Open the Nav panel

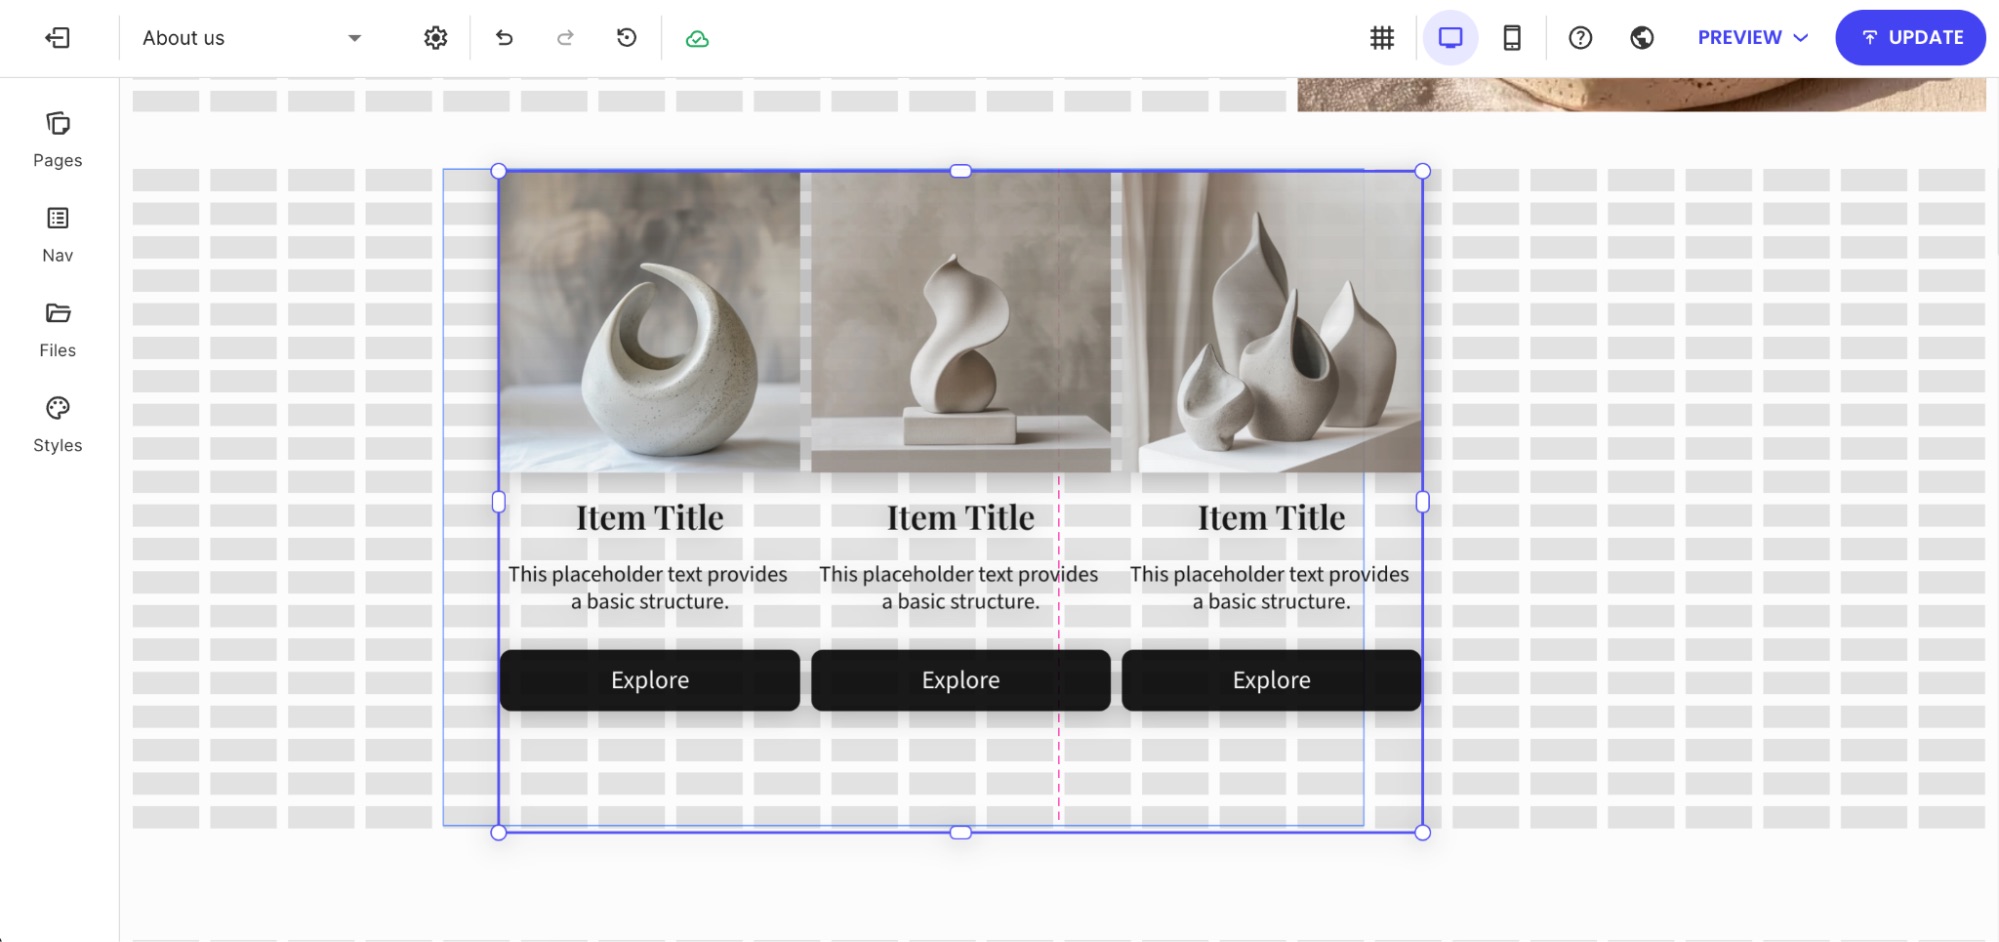(58, 235)
